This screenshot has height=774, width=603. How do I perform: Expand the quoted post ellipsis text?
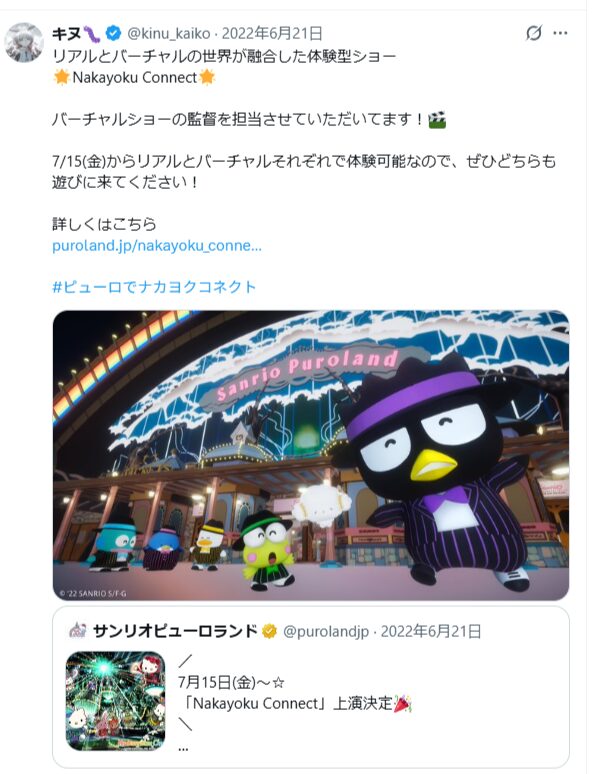pos(183,748)
